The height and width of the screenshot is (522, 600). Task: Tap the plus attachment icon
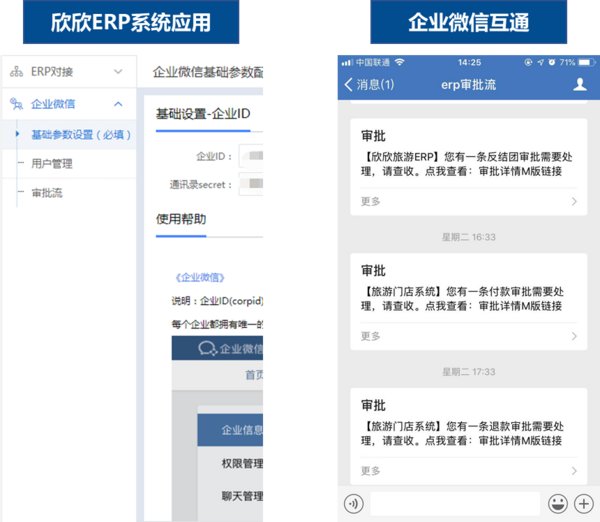(584, 504)
